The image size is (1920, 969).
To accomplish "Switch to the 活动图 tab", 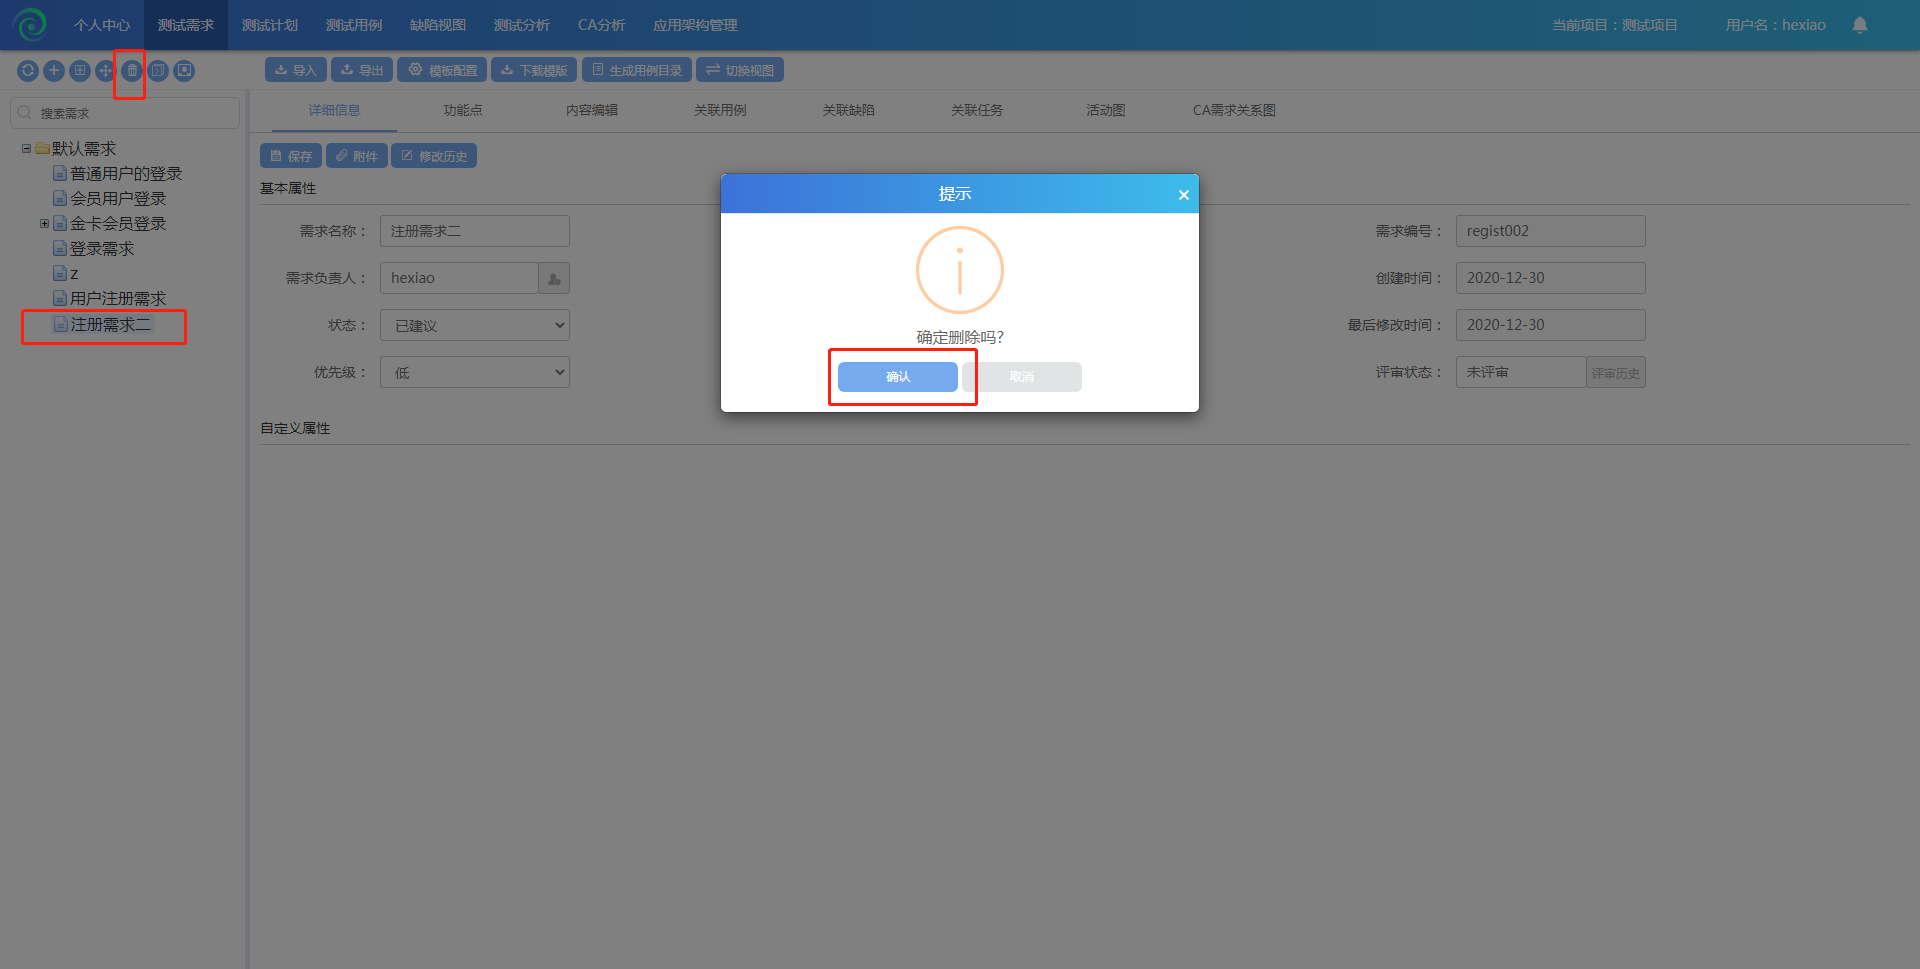I will pos(1106,110).
